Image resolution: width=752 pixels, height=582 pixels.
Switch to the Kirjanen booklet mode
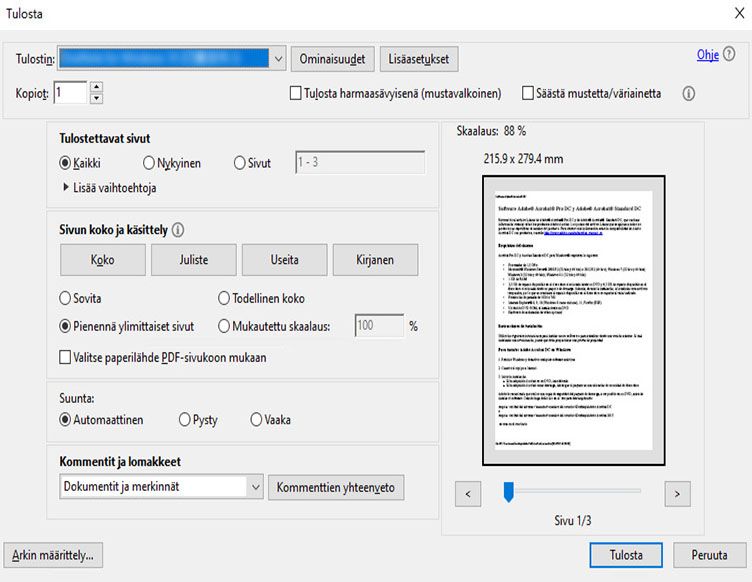[376, 260]
